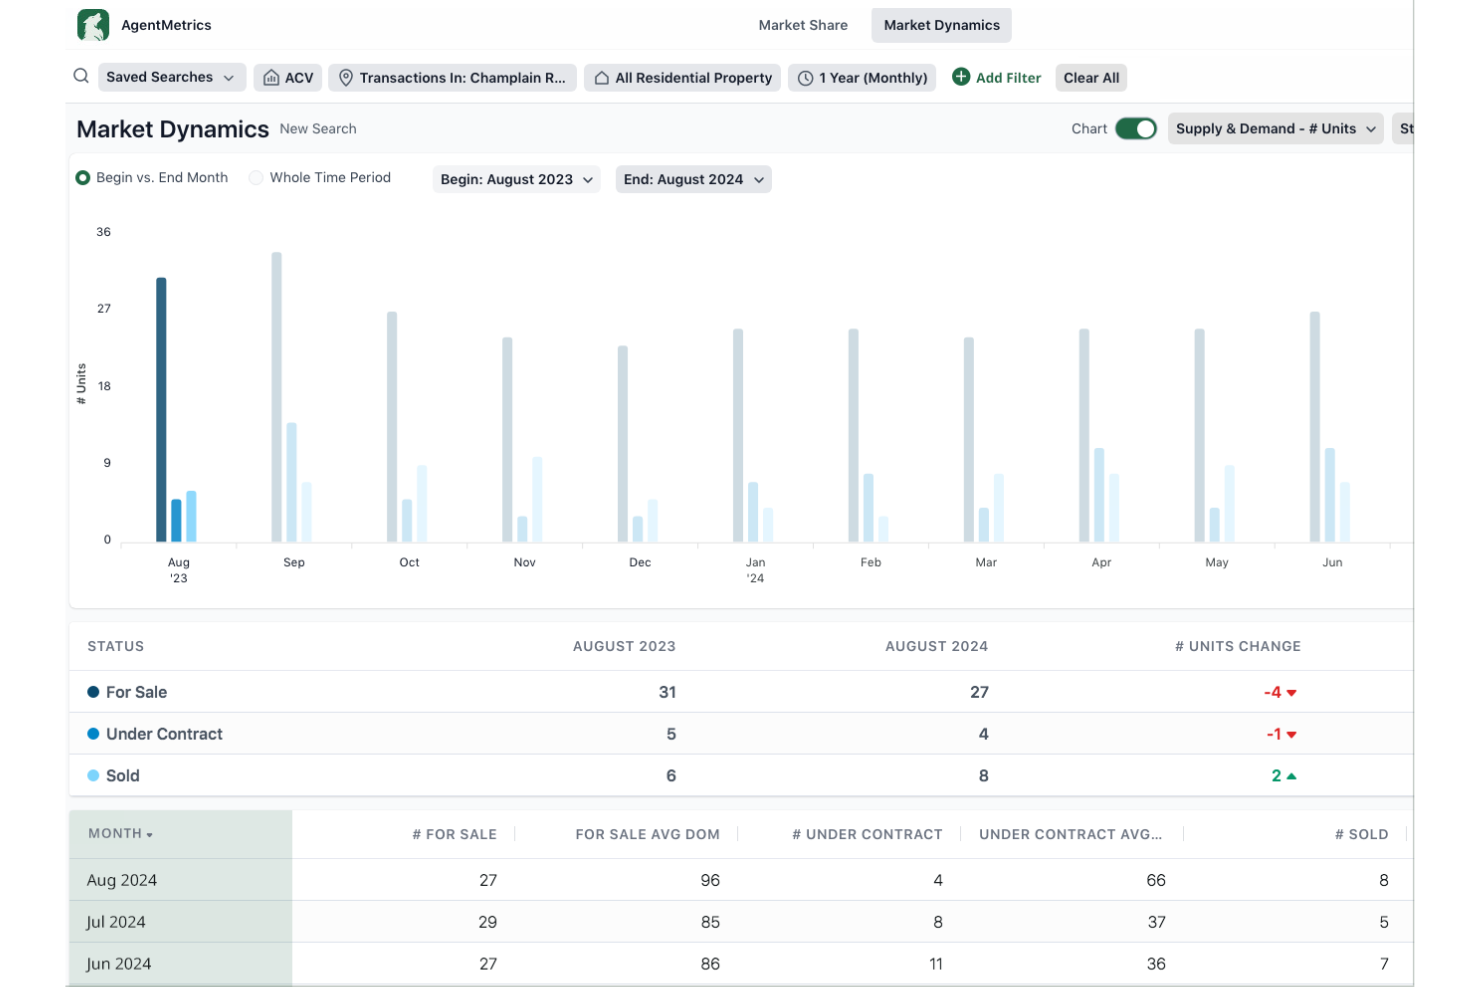Click the Market Dynamics page heading
1480x987 pixels.
[173, 130]
